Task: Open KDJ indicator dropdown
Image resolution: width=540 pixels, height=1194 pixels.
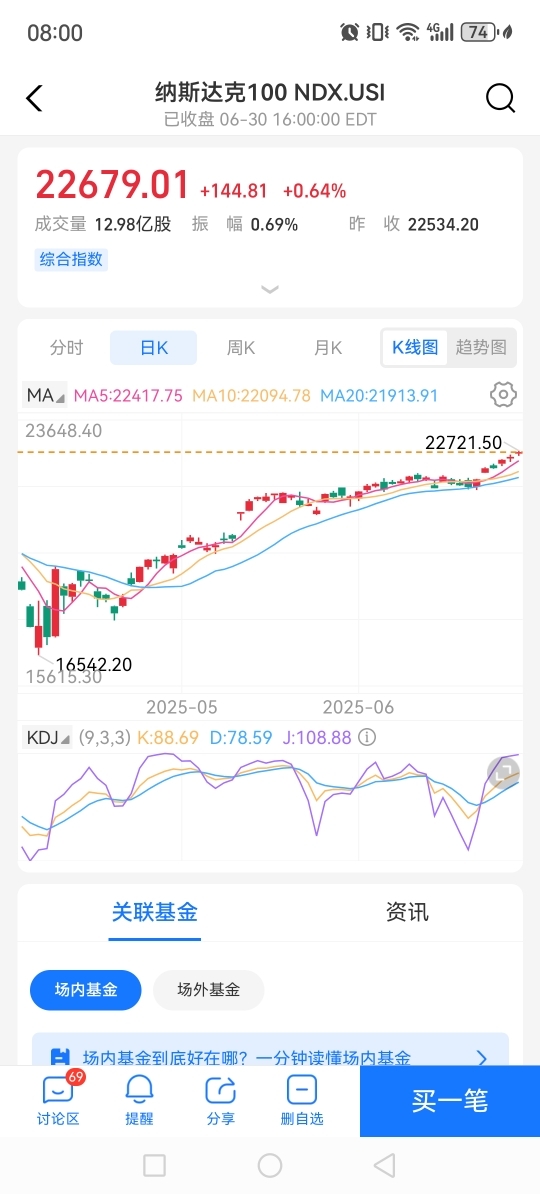Action: (49, 737)
